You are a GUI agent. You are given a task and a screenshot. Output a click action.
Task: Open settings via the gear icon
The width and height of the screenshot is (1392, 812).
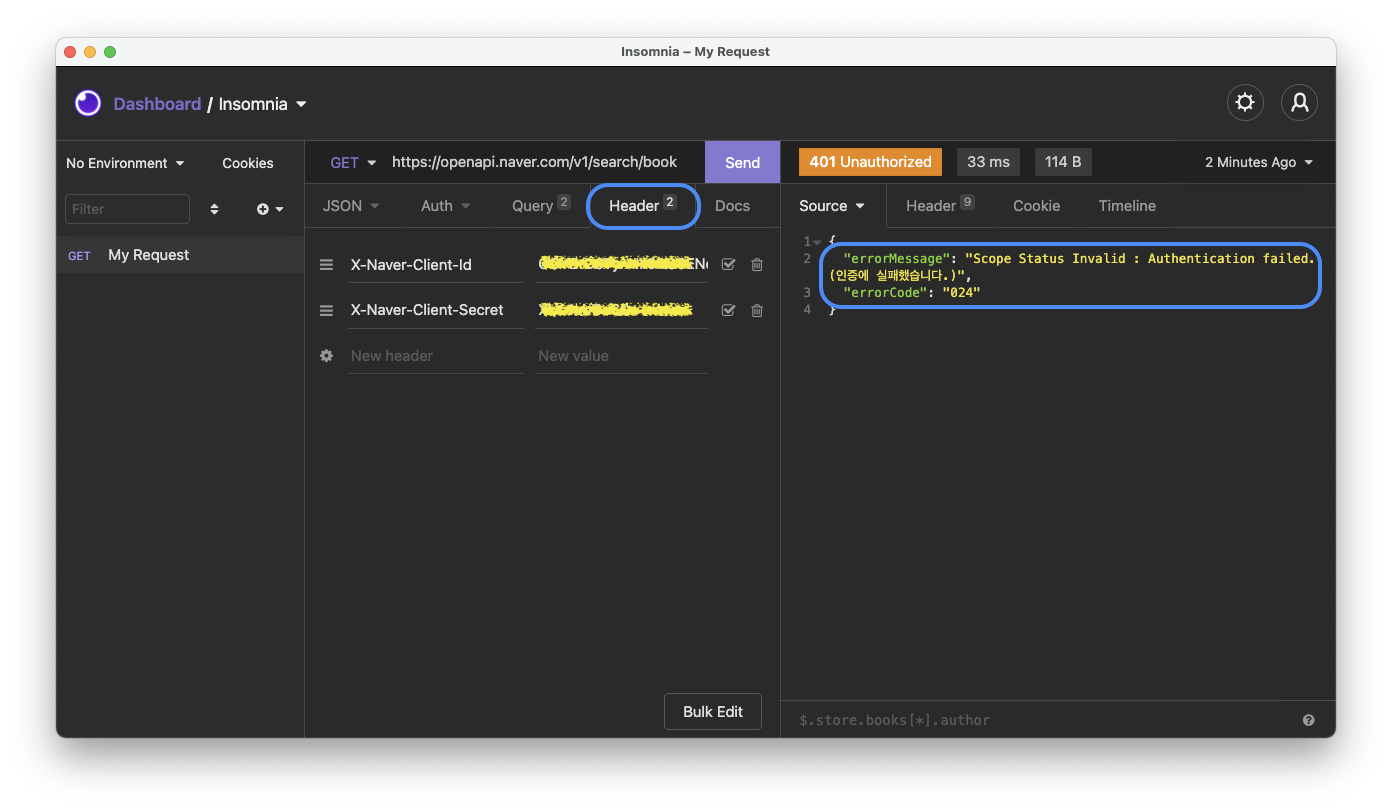coord(1245,102)
